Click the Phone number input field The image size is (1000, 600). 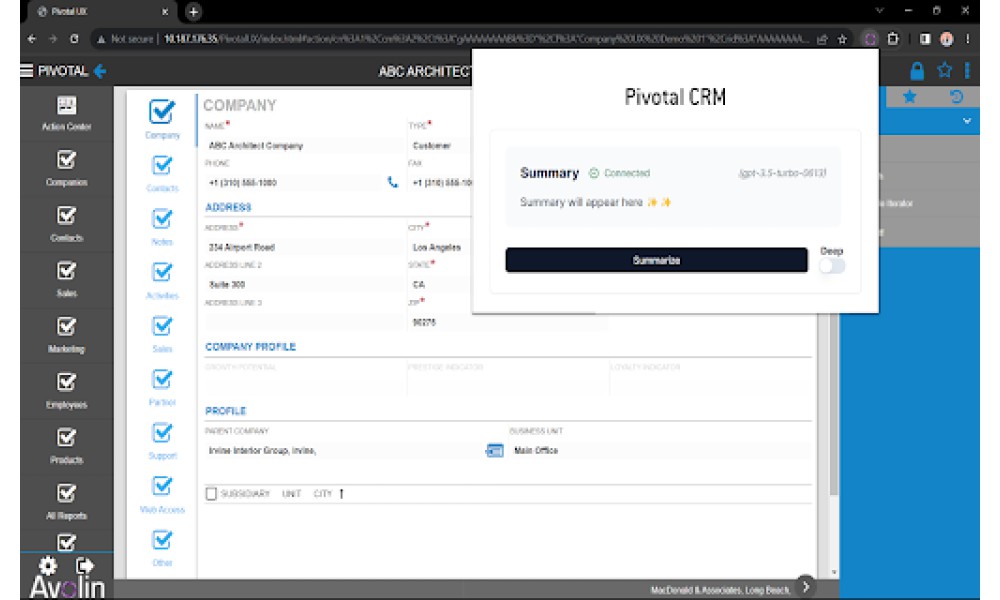[293, 182]
